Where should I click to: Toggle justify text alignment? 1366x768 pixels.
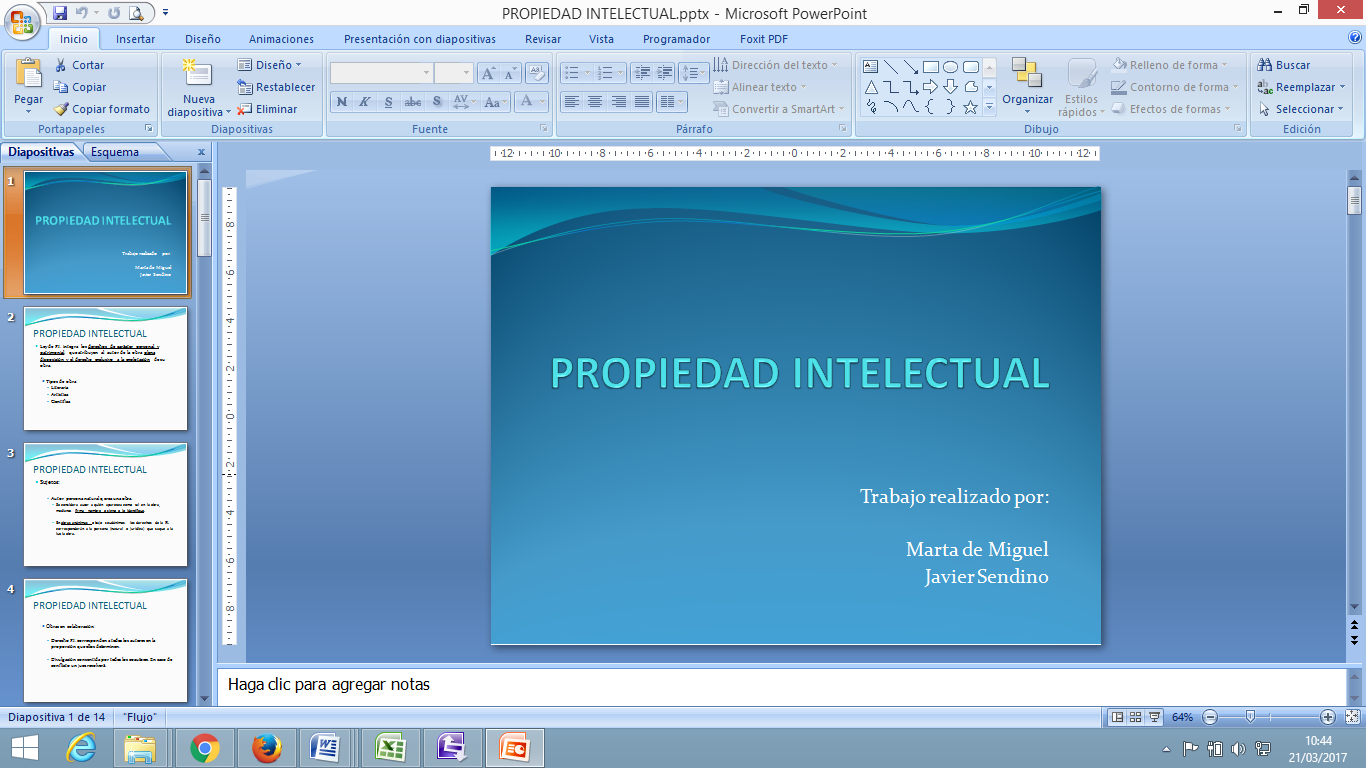[642, 102]
